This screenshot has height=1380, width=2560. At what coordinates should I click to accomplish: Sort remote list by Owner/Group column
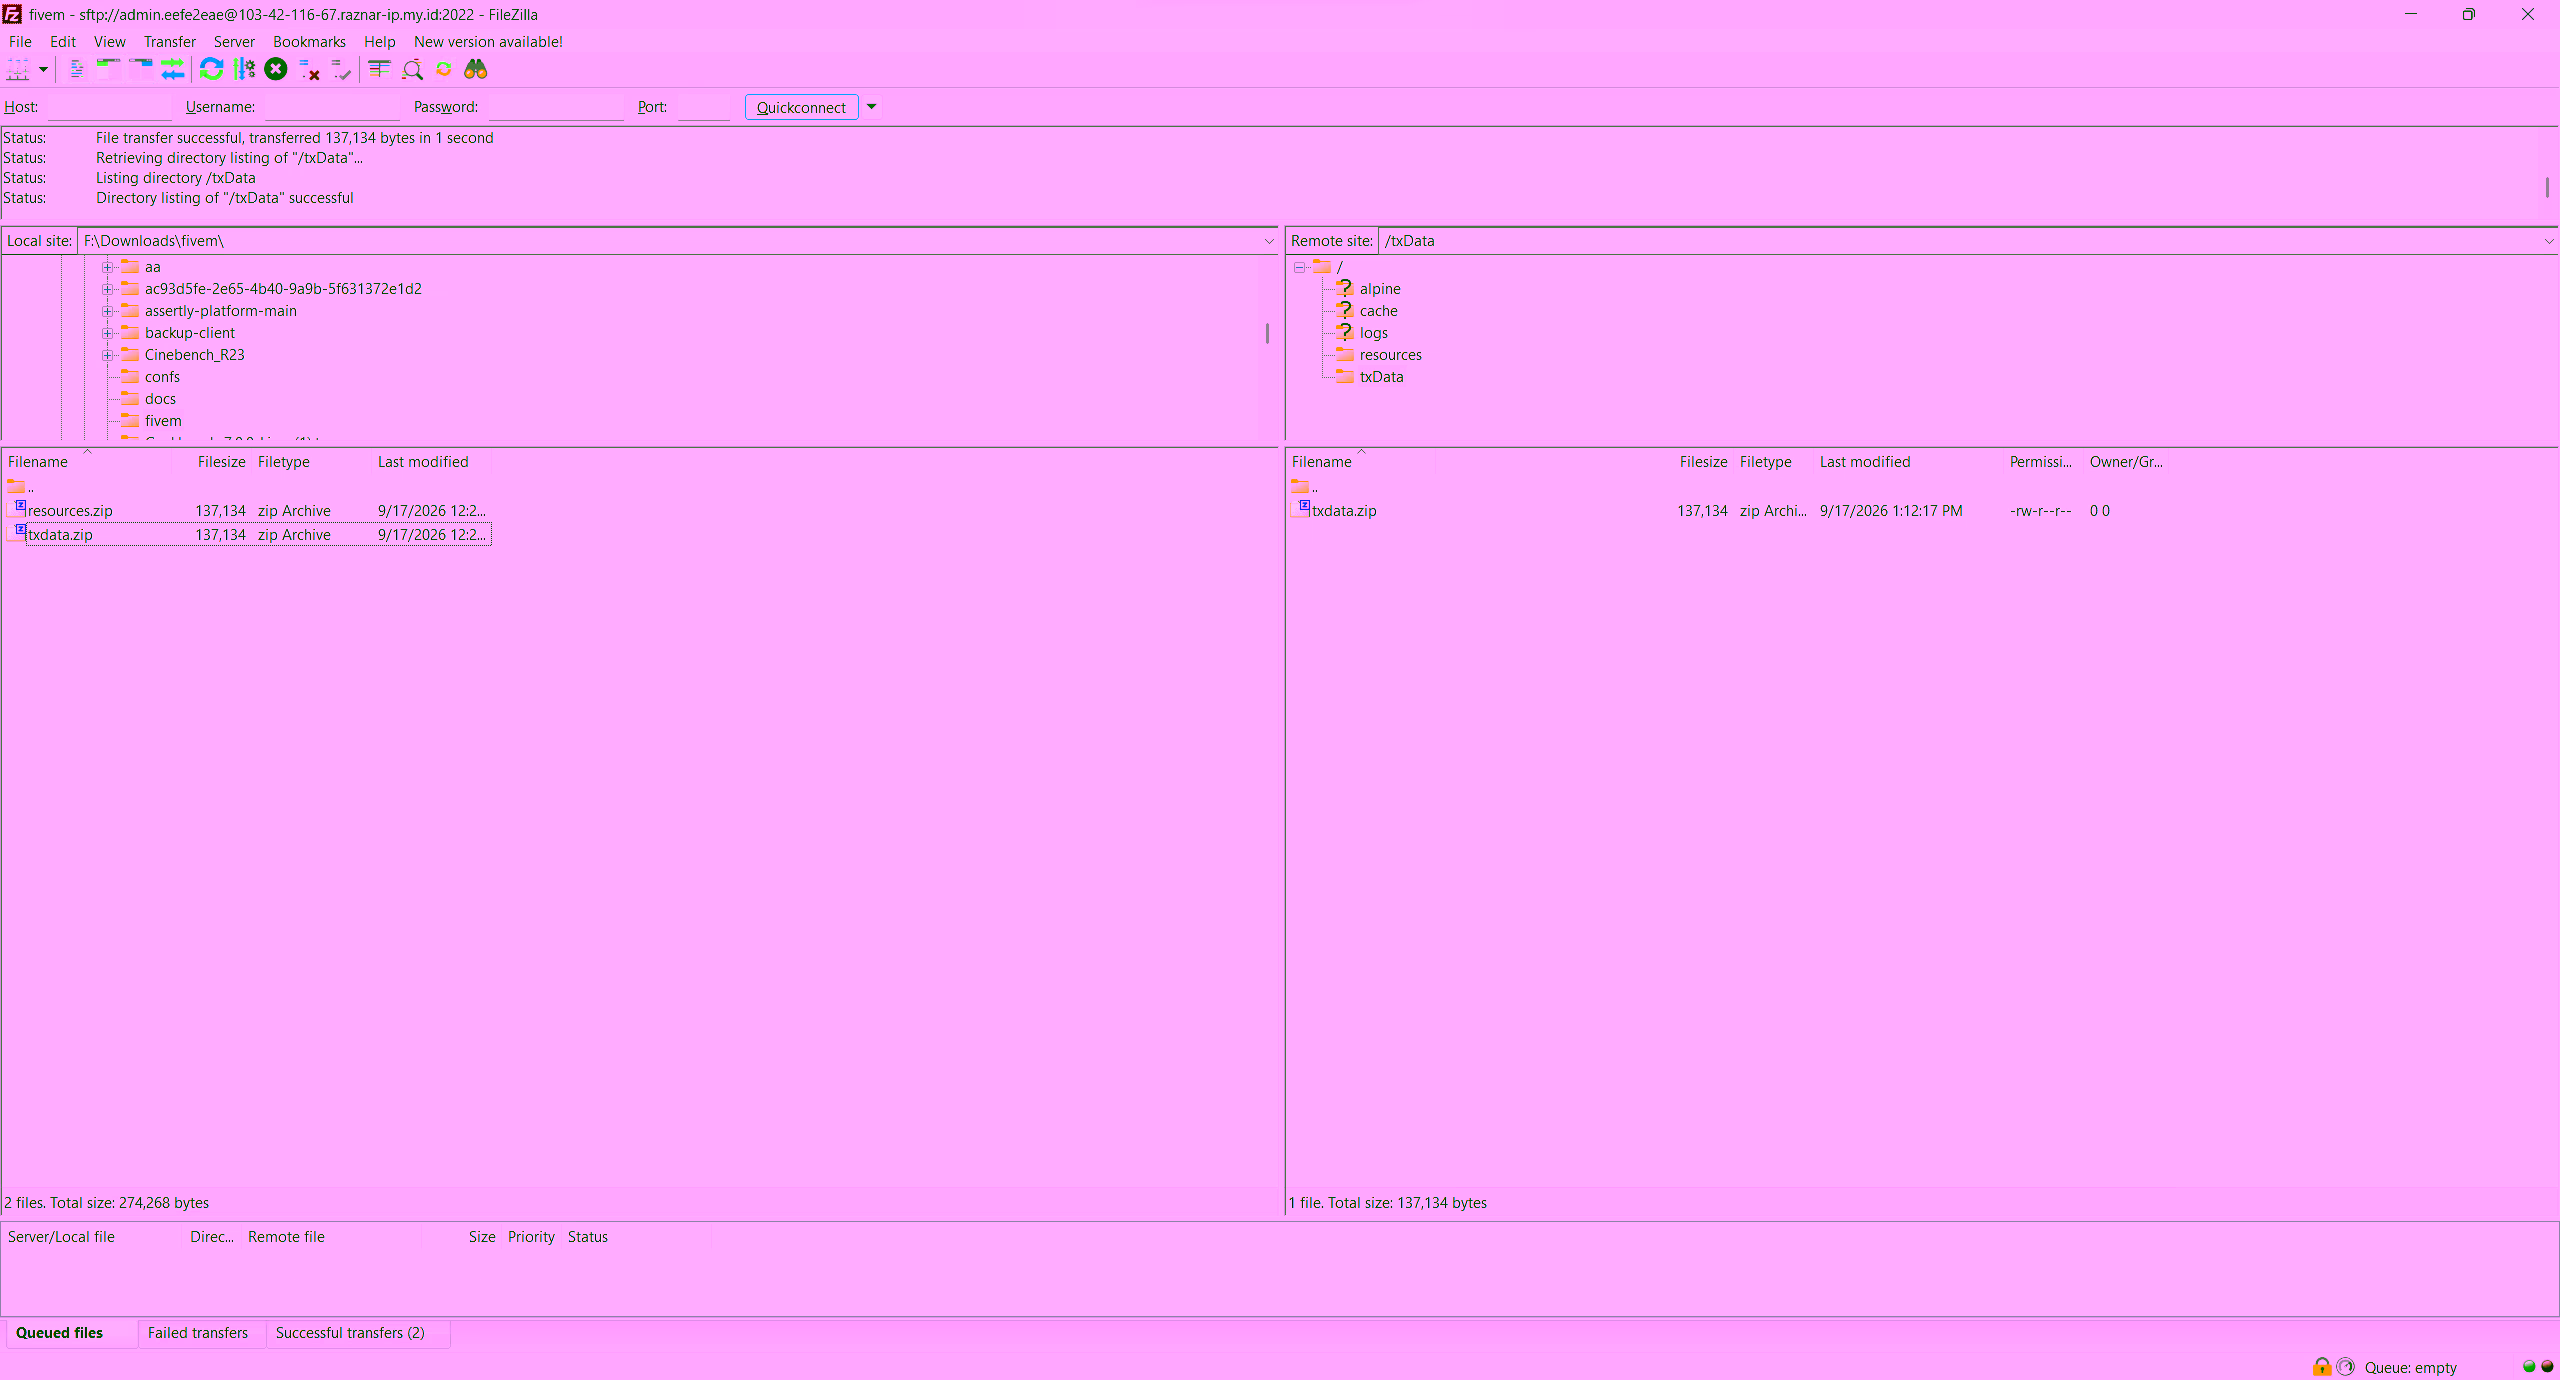[x=2126, y=462]
